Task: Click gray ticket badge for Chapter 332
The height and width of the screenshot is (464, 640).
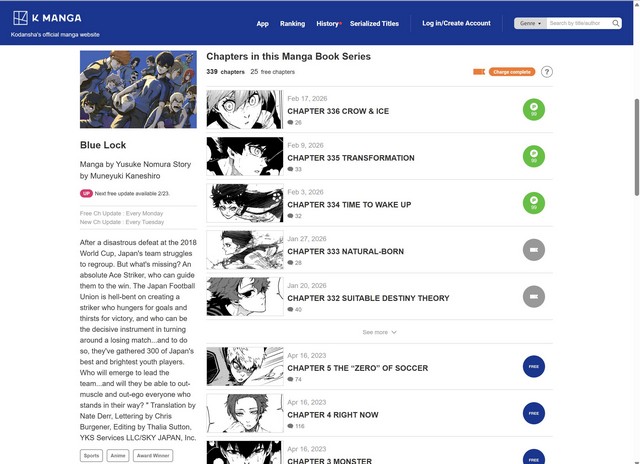Action: point(534,296)
